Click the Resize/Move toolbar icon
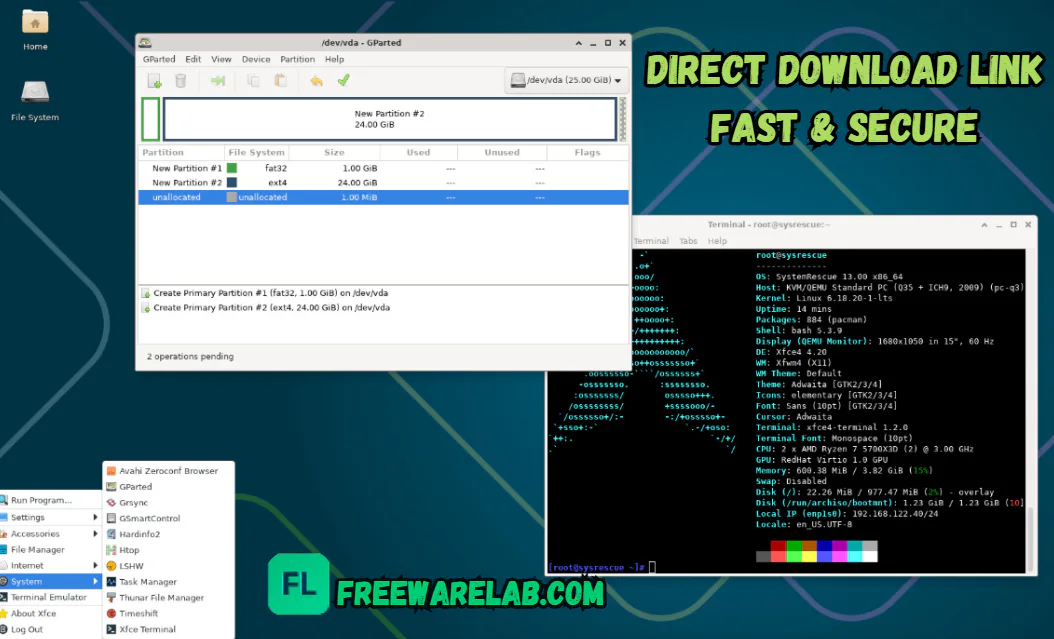The height and width of the screenshot is (639, 1054). (x=218, y=81)
